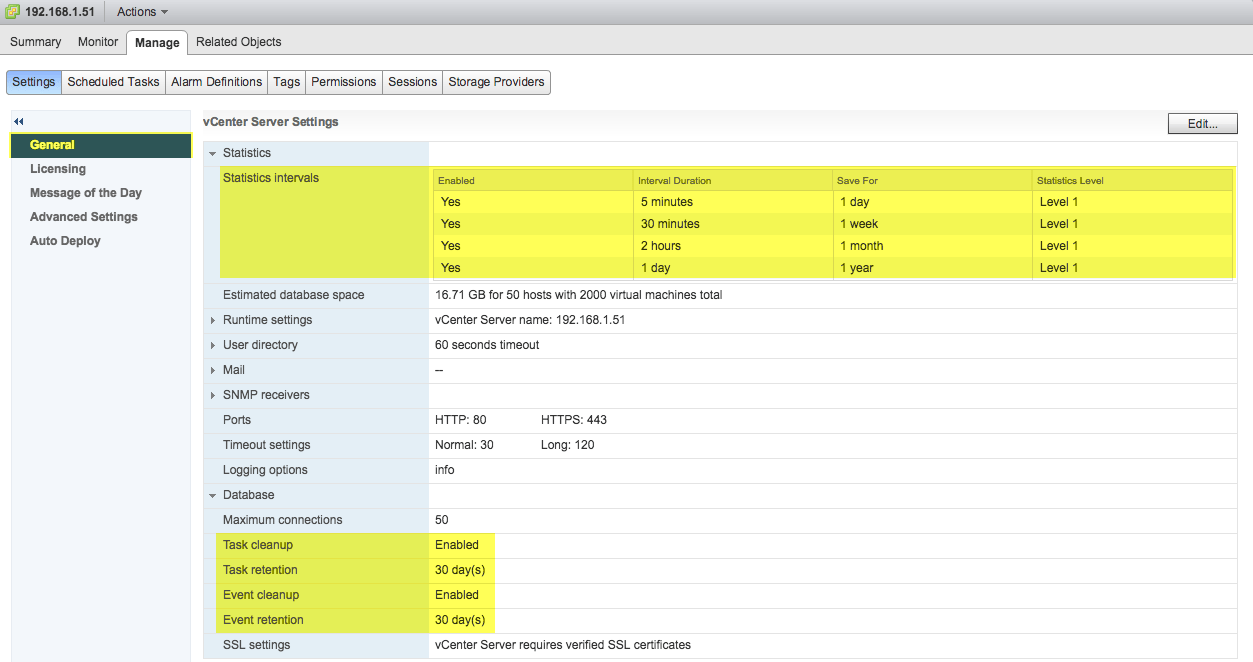1253x662 pixels.
Task: Open Message of the Day settings
Action: coord(84,192)
